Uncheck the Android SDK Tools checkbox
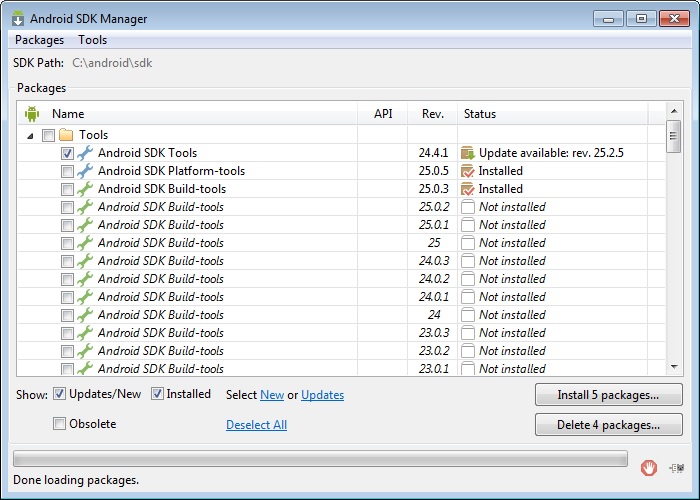 [x=67, y=153]
